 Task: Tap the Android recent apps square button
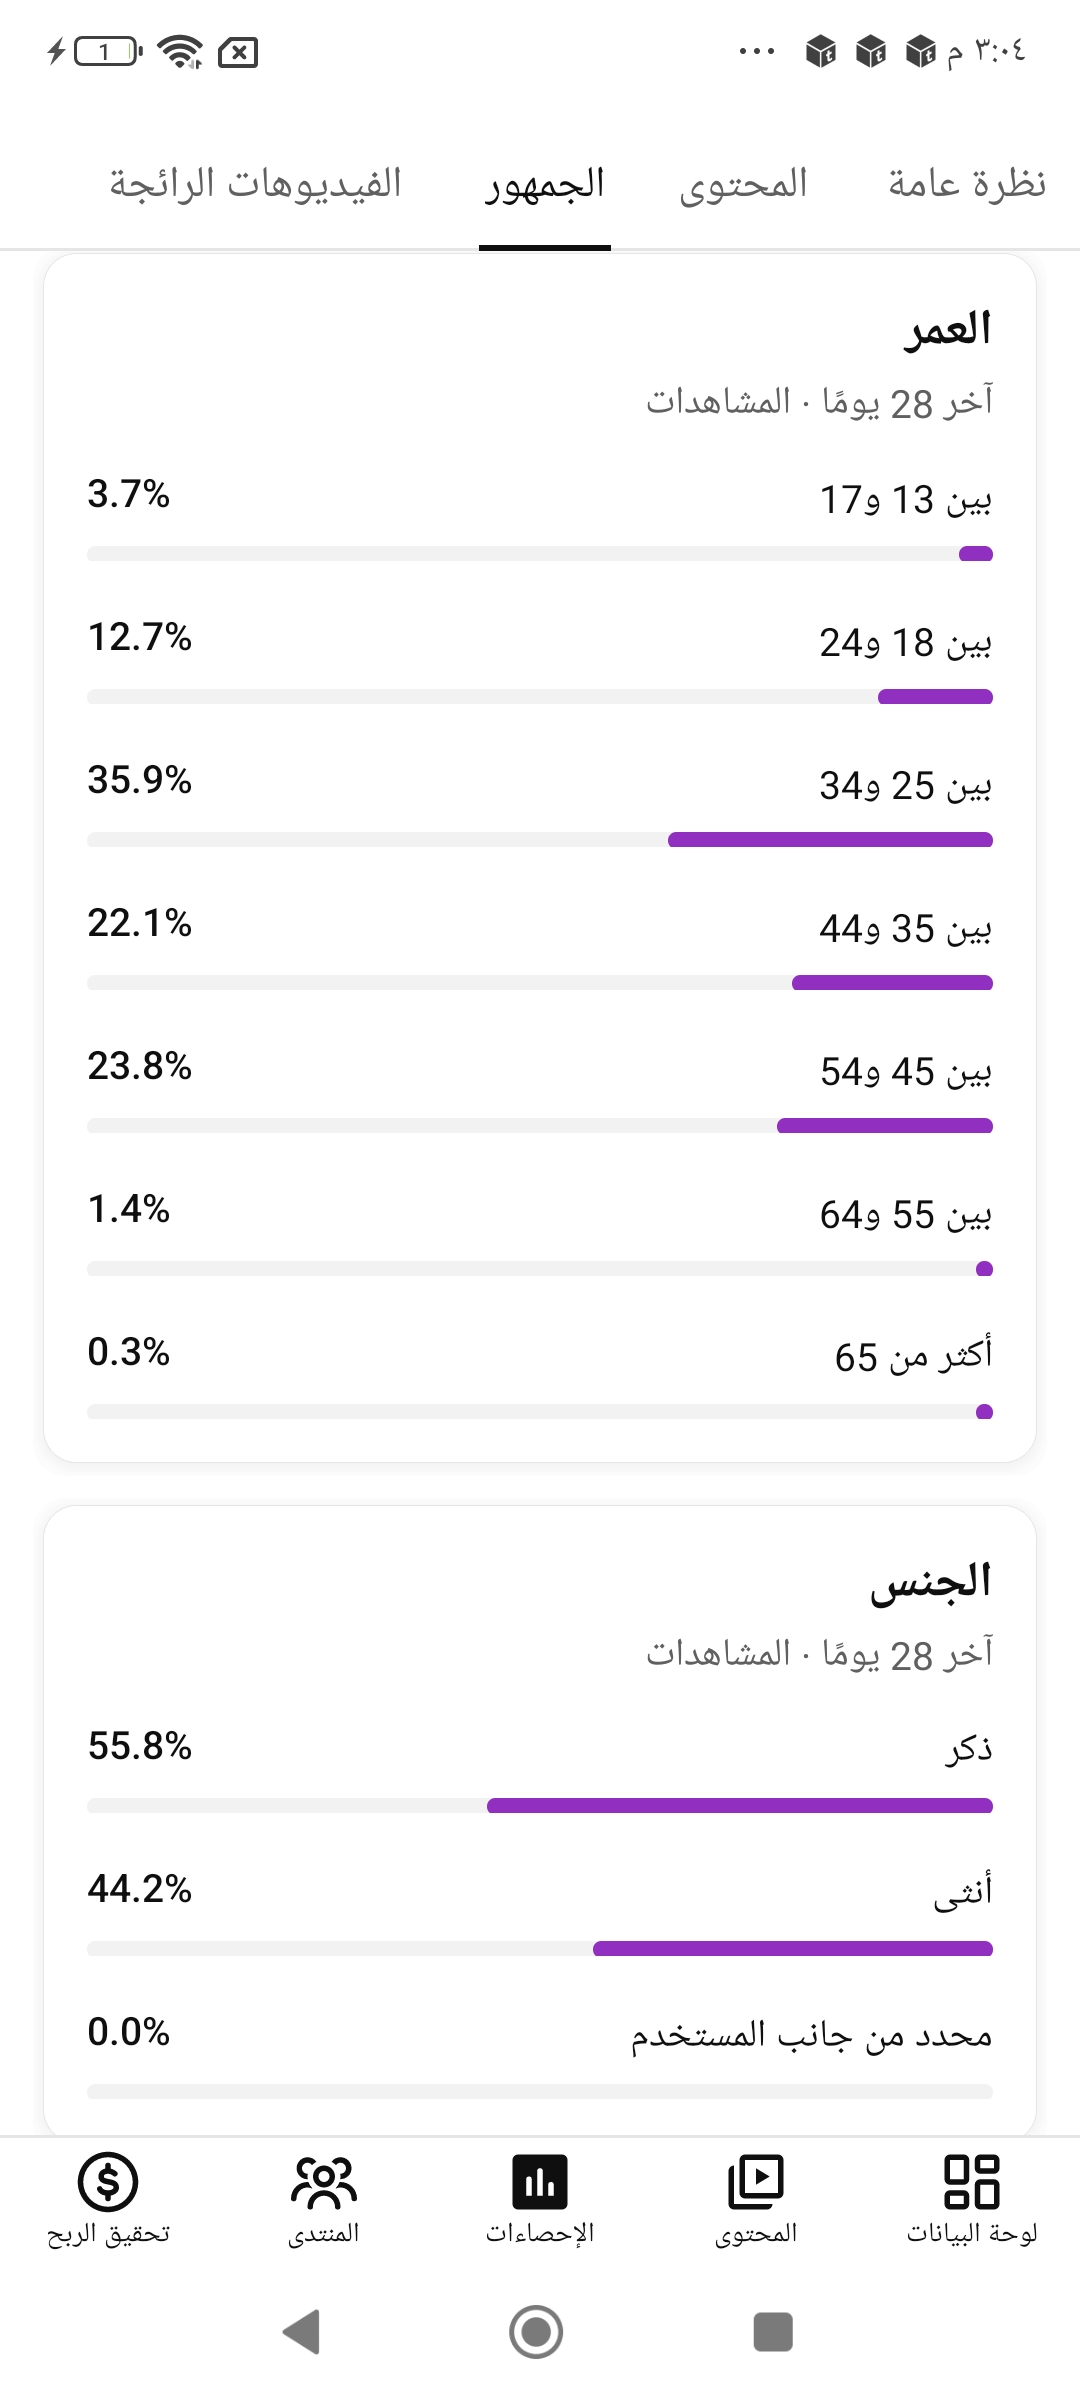(x=773, y=2332)
